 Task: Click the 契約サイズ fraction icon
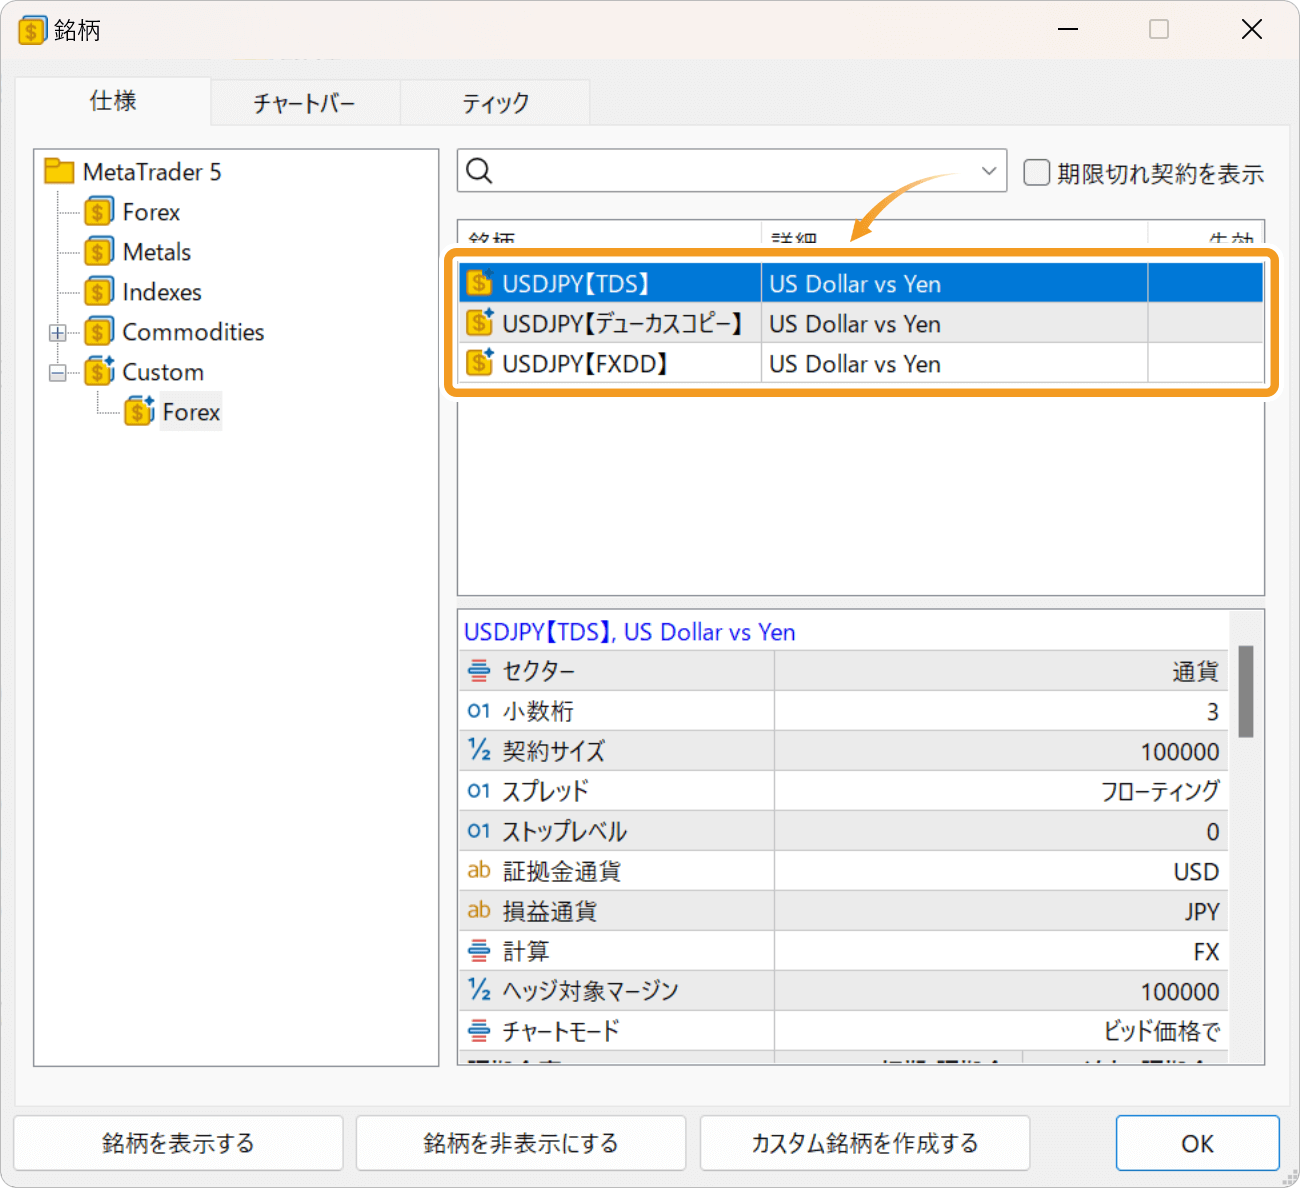tap(479, 750)
